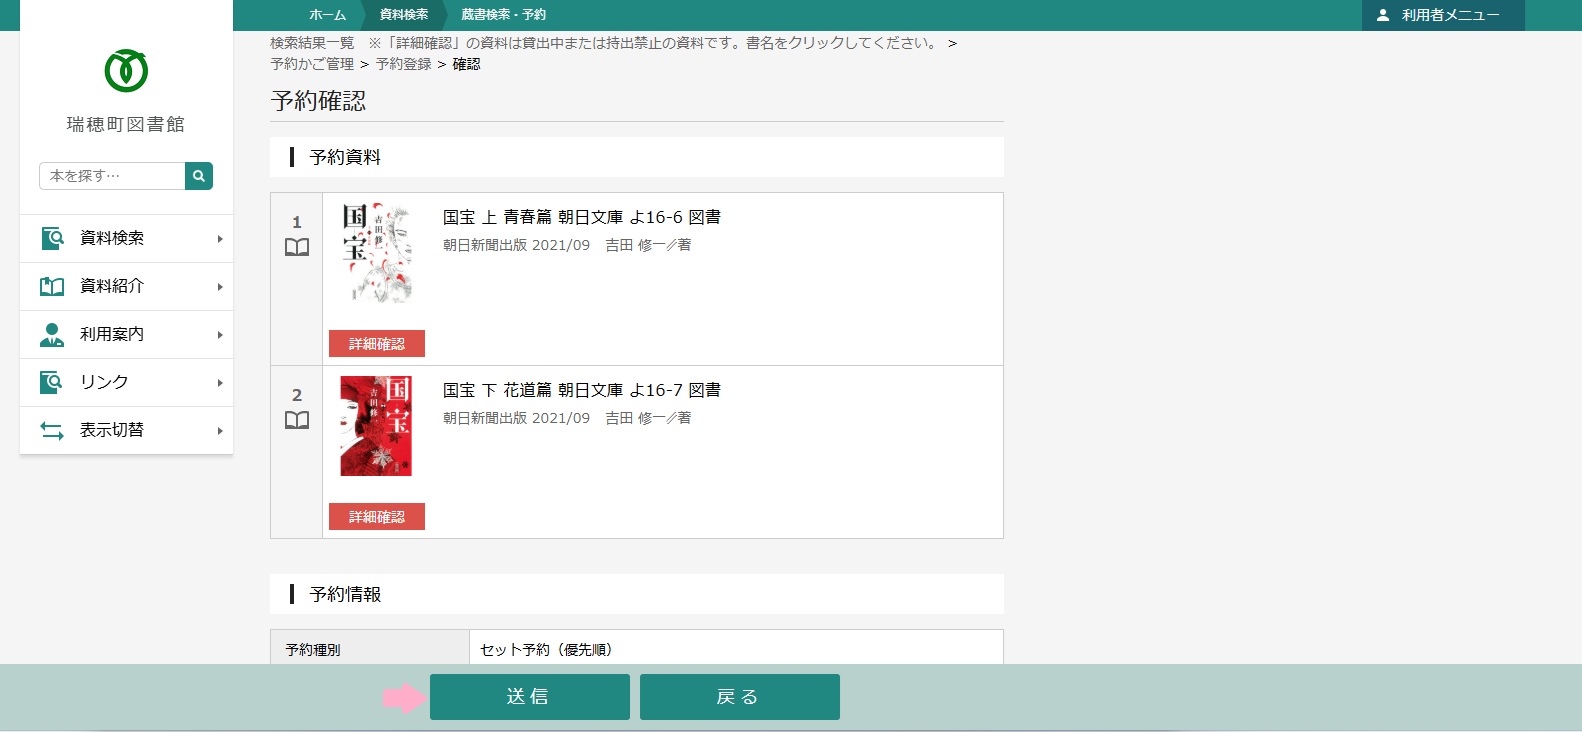Click the 資料紹介 open book icon
Image resolution: width=1582 pixels, height=732 pixels.
52,286
